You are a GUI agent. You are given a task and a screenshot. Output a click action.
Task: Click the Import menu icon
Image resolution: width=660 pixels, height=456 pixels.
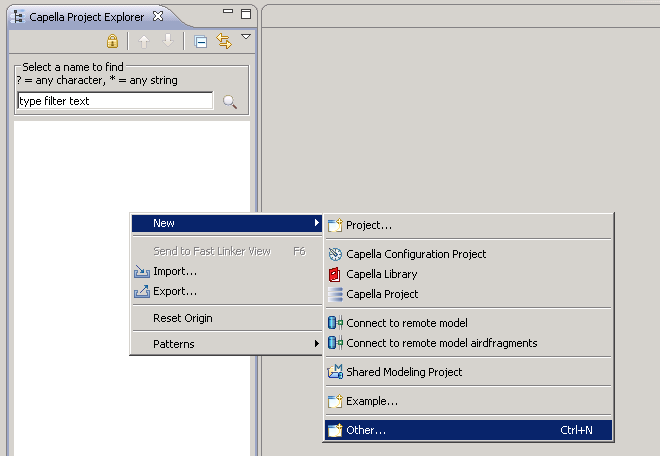142,272
